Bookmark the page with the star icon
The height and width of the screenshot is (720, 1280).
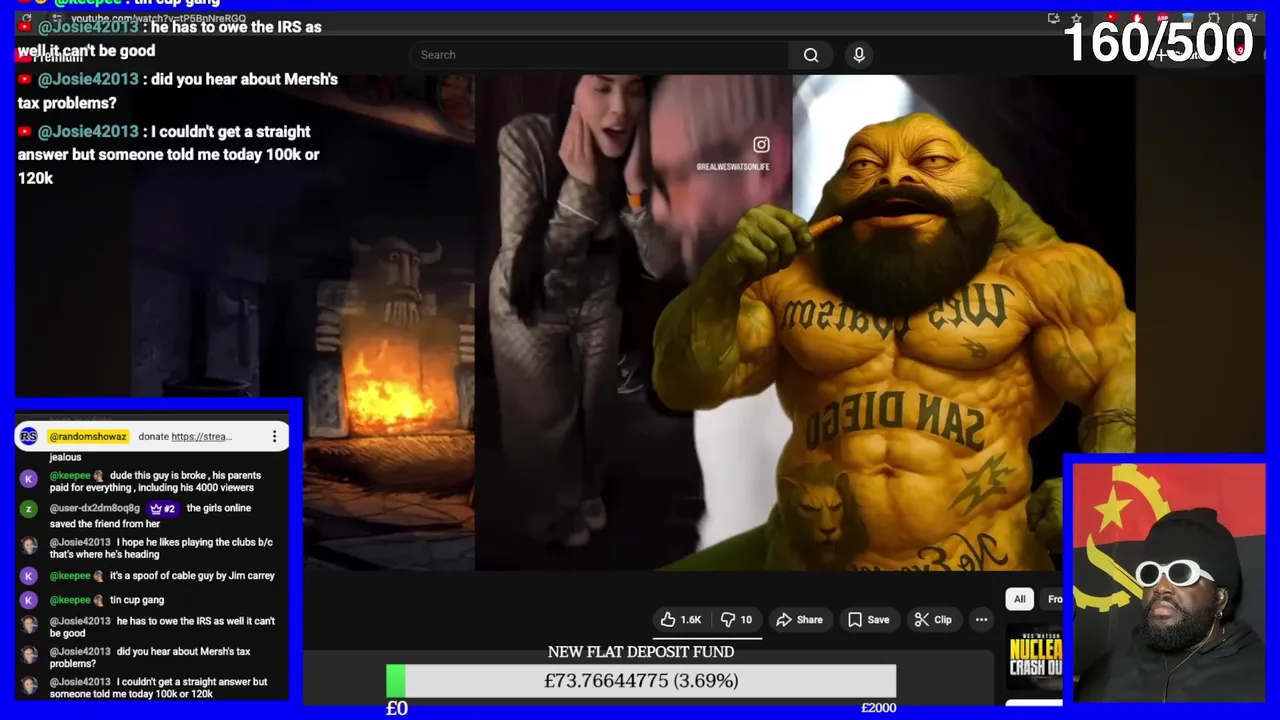(x=1076, y=18)
